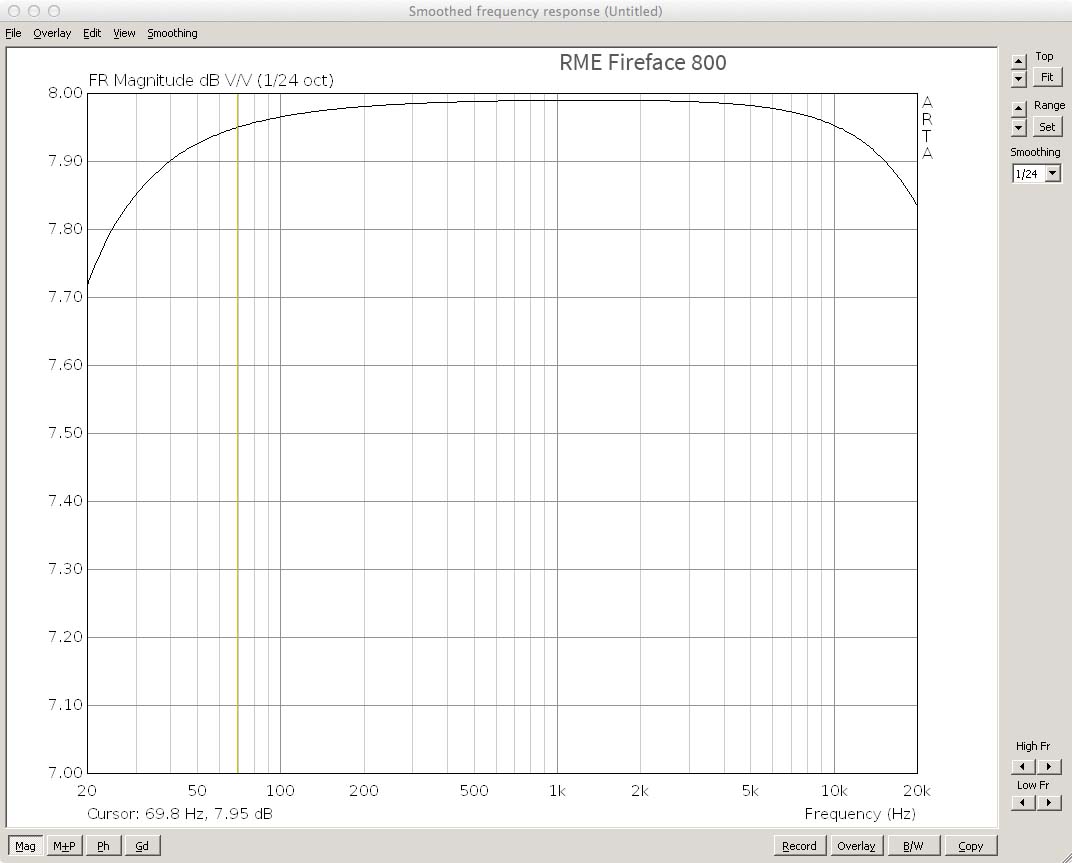Click the Fit button
Image resolution: width=1072 pixels, height=863 pixels.
[1047, 77]
